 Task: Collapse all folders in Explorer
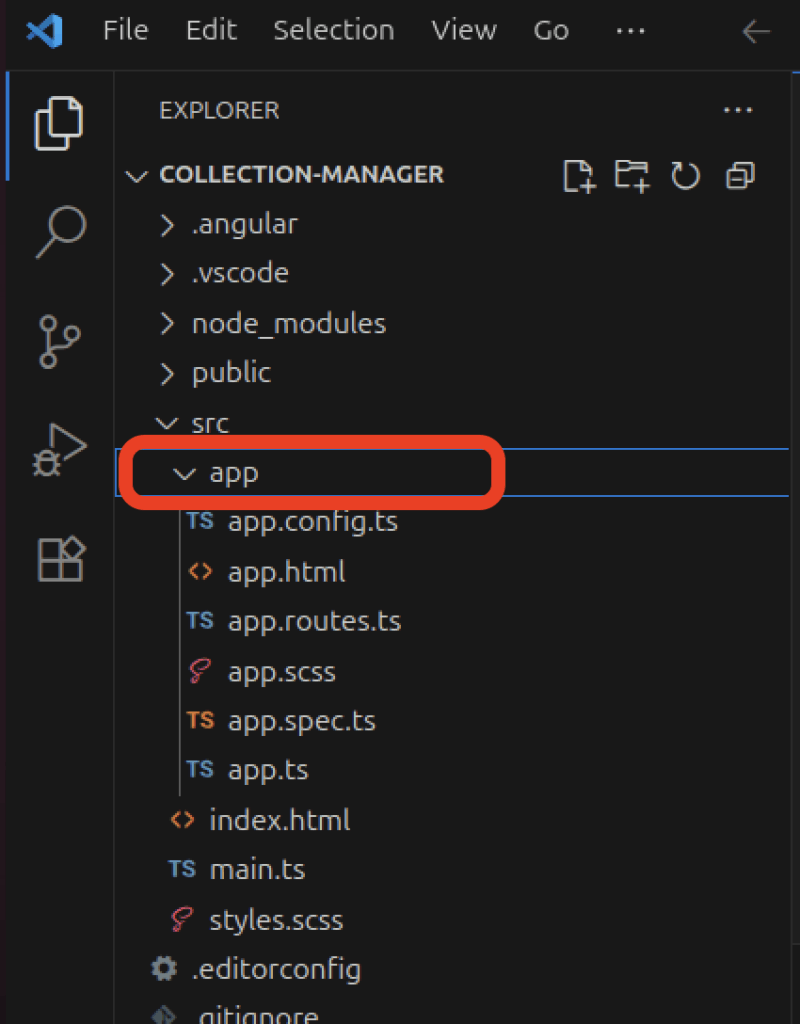point(740,176)
